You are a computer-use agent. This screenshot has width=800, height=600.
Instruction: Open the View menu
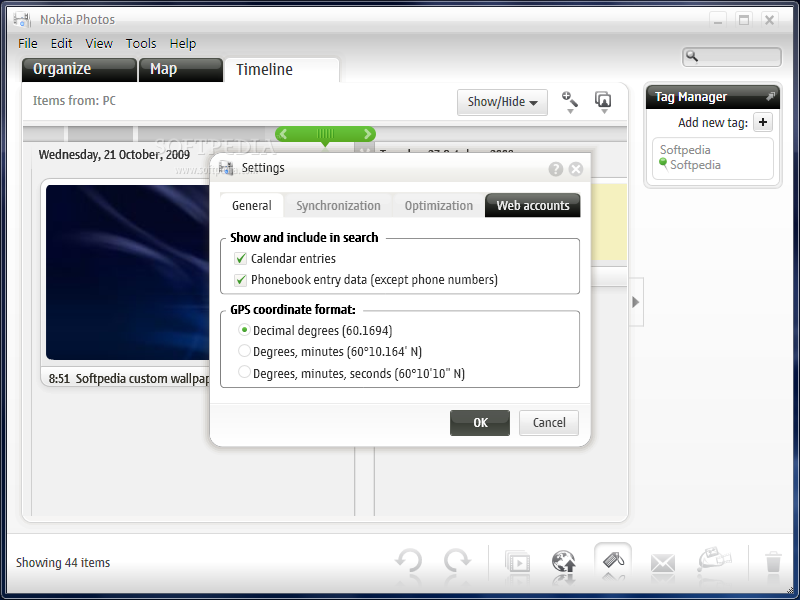(x=99, y=43)
